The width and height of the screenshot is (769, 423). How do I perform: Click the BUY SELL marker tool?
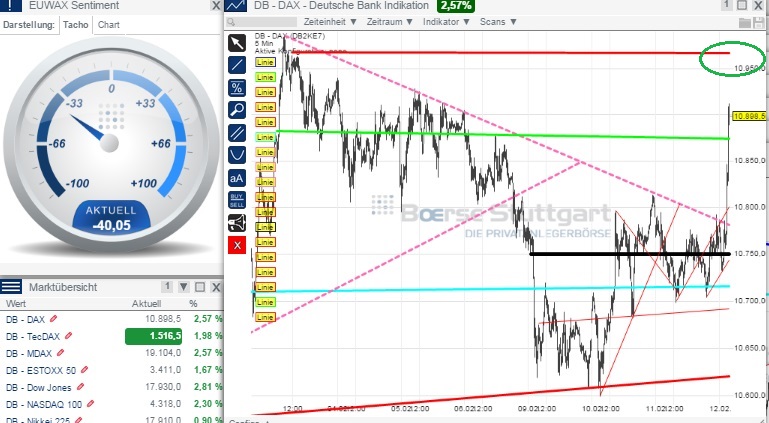(237, 200)
